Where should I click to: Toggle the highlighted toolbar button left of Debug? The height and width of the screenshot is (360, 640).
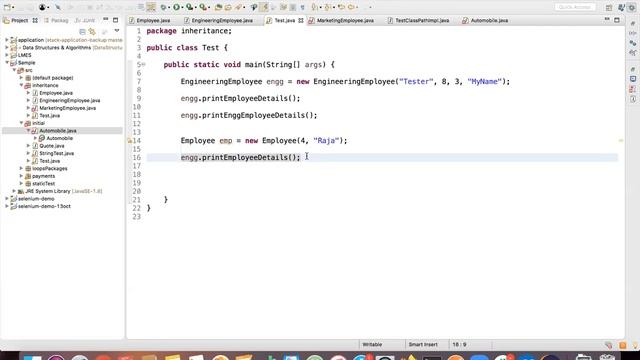coord(151,7)
